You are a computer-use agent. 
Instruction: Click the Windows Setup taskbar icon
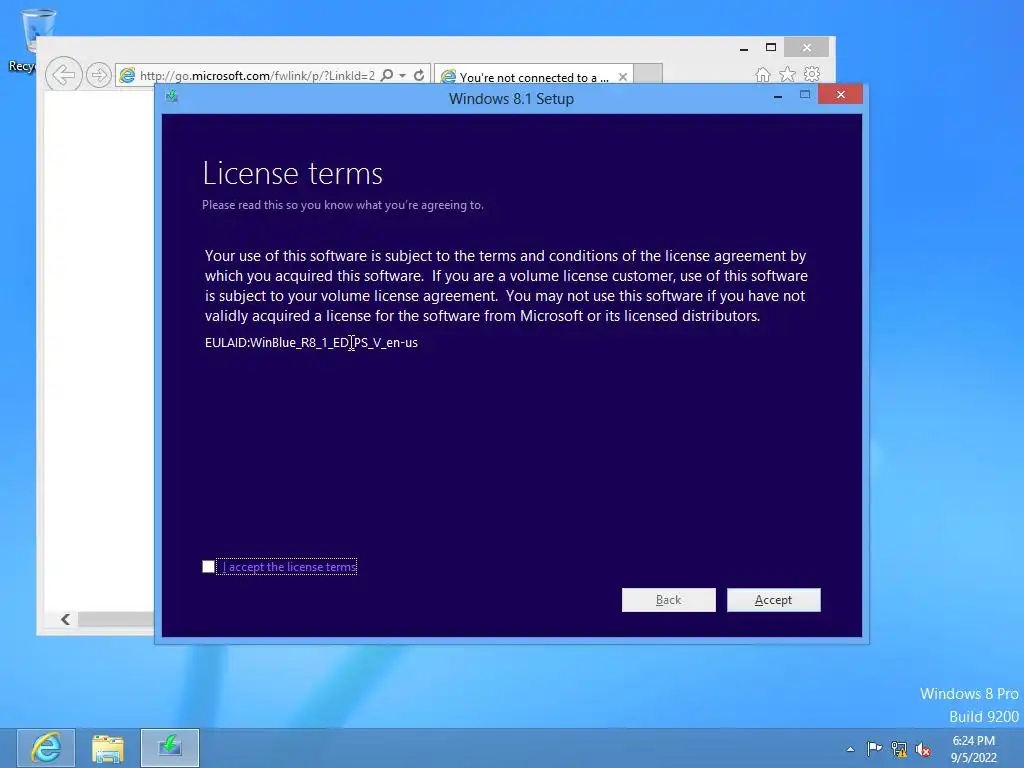170,748
